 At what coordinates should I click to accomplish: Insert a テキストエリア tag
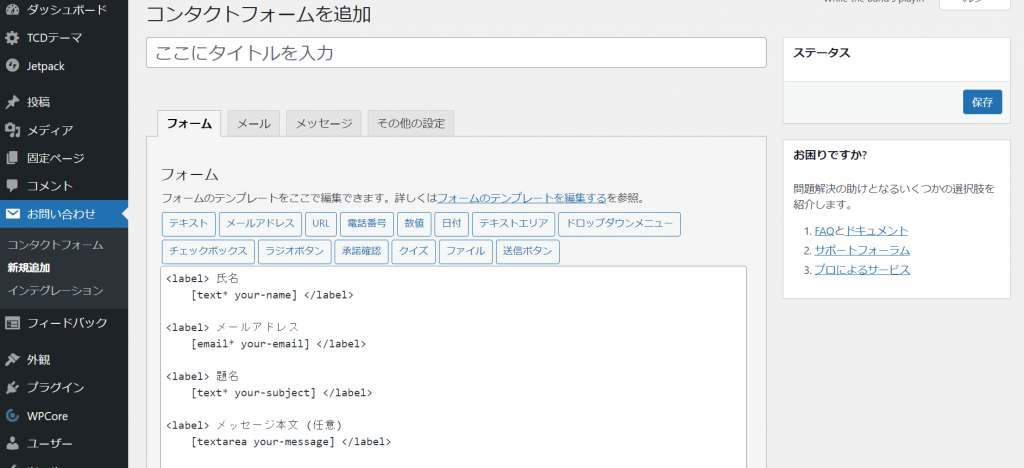[513, 224]
